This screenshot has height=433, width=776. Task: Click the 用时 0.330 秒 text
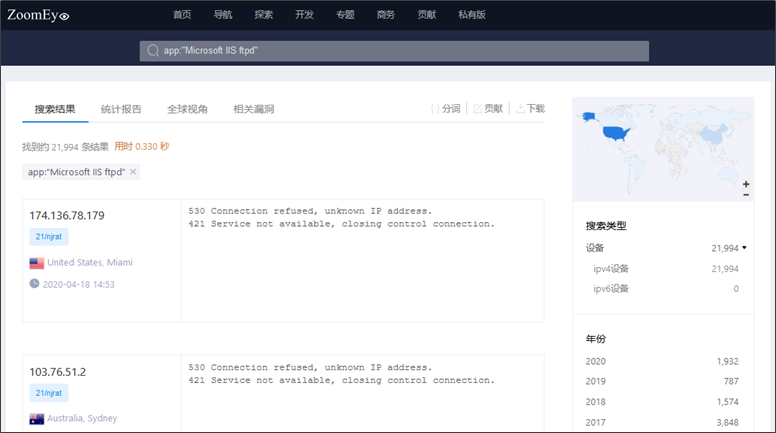point(142,146)
